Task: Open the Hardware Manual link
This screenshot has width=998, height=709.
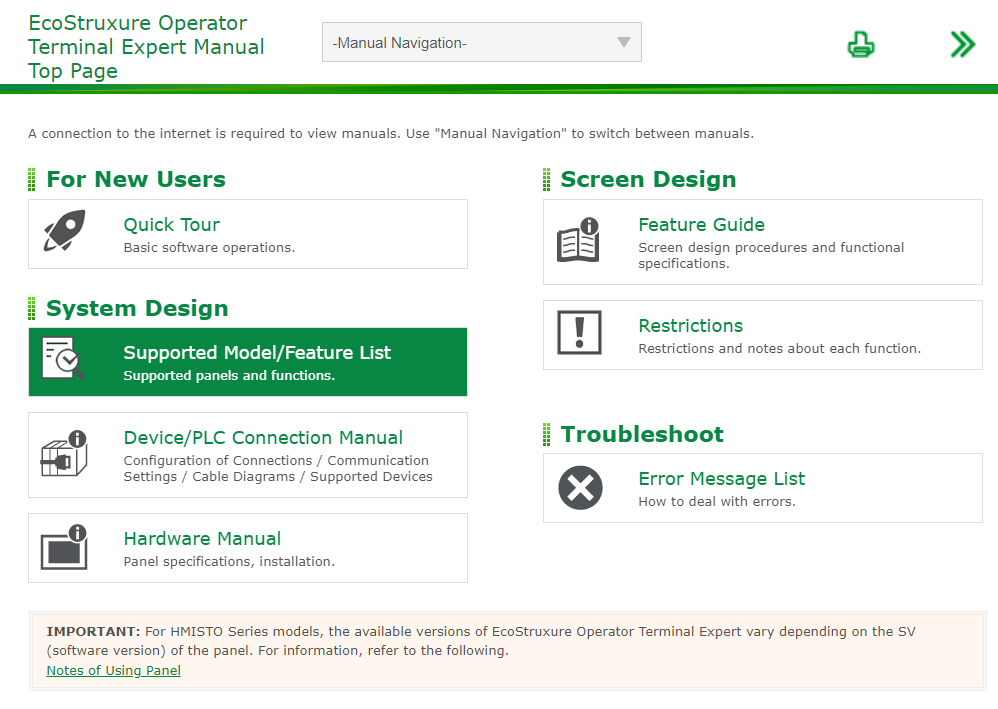Action: coord(202,539)
